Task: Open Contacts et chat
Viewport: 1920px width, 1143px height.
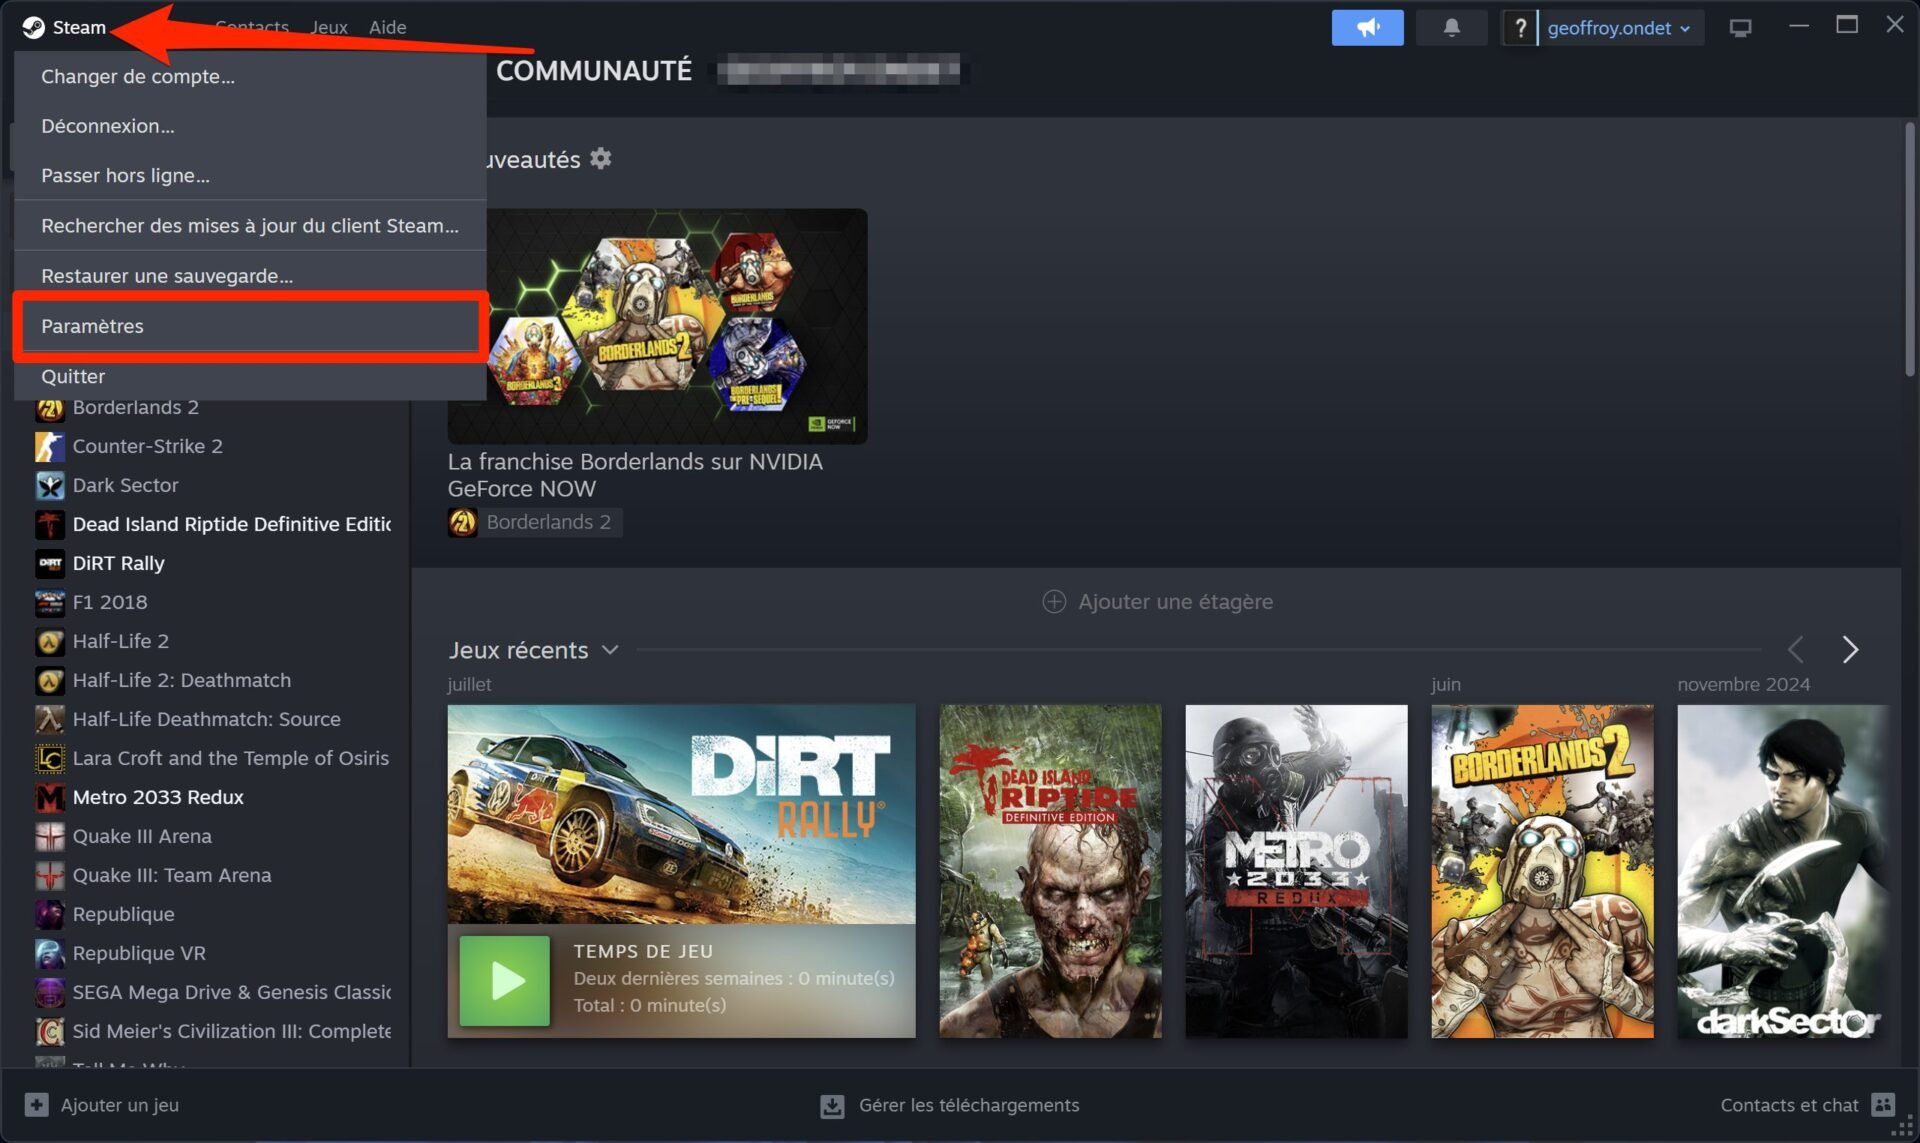Action: coord(1807,1105)
